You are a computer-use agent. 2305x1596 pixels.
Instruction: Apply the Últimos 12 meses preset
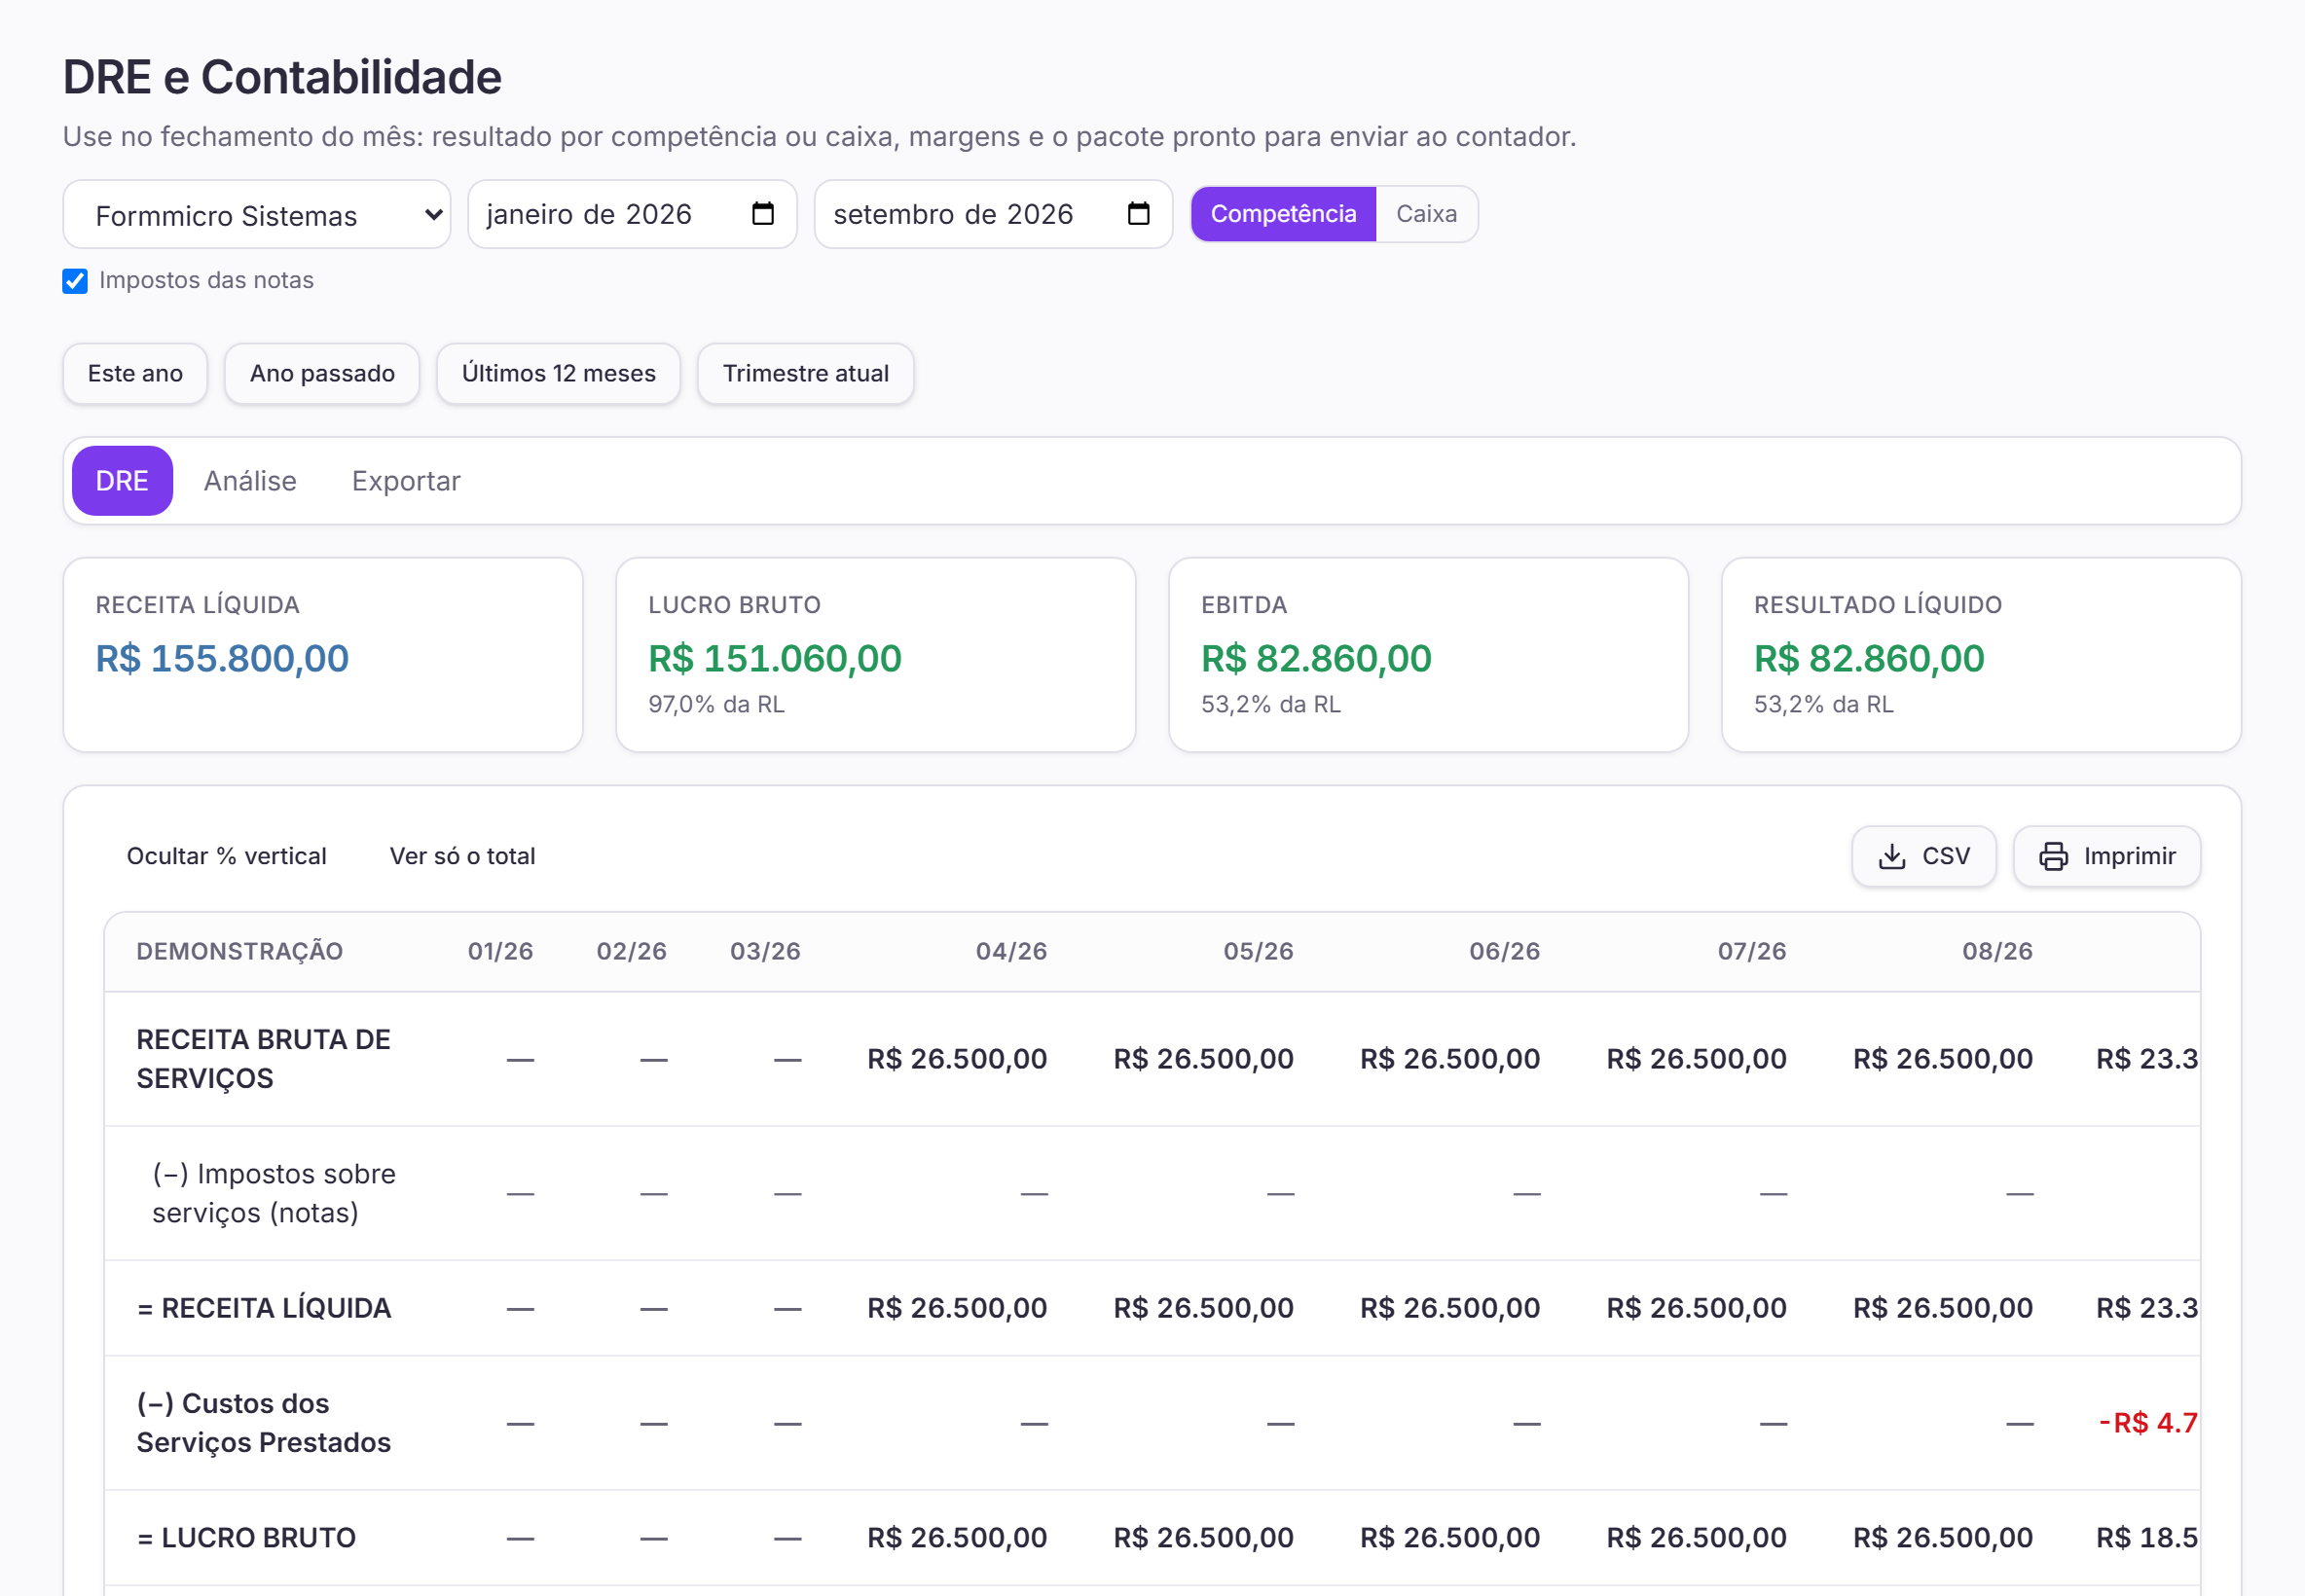point(558,374)
